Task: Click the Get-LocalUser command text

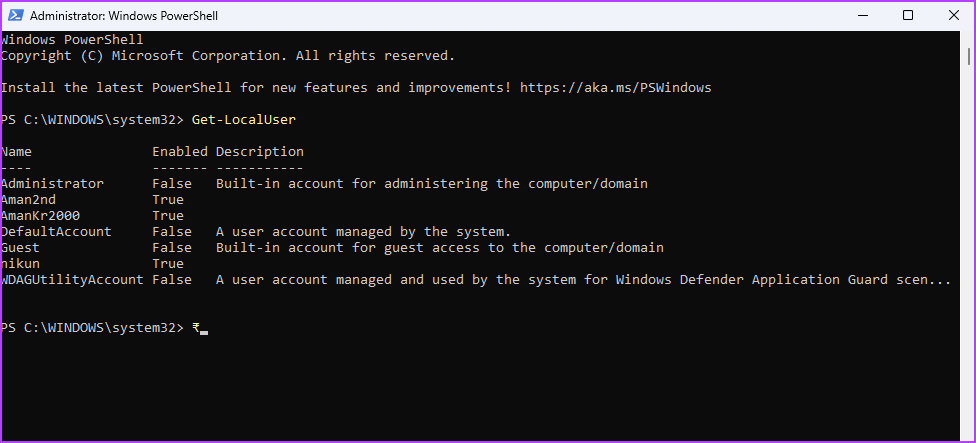Action: [x=243, y=120]
